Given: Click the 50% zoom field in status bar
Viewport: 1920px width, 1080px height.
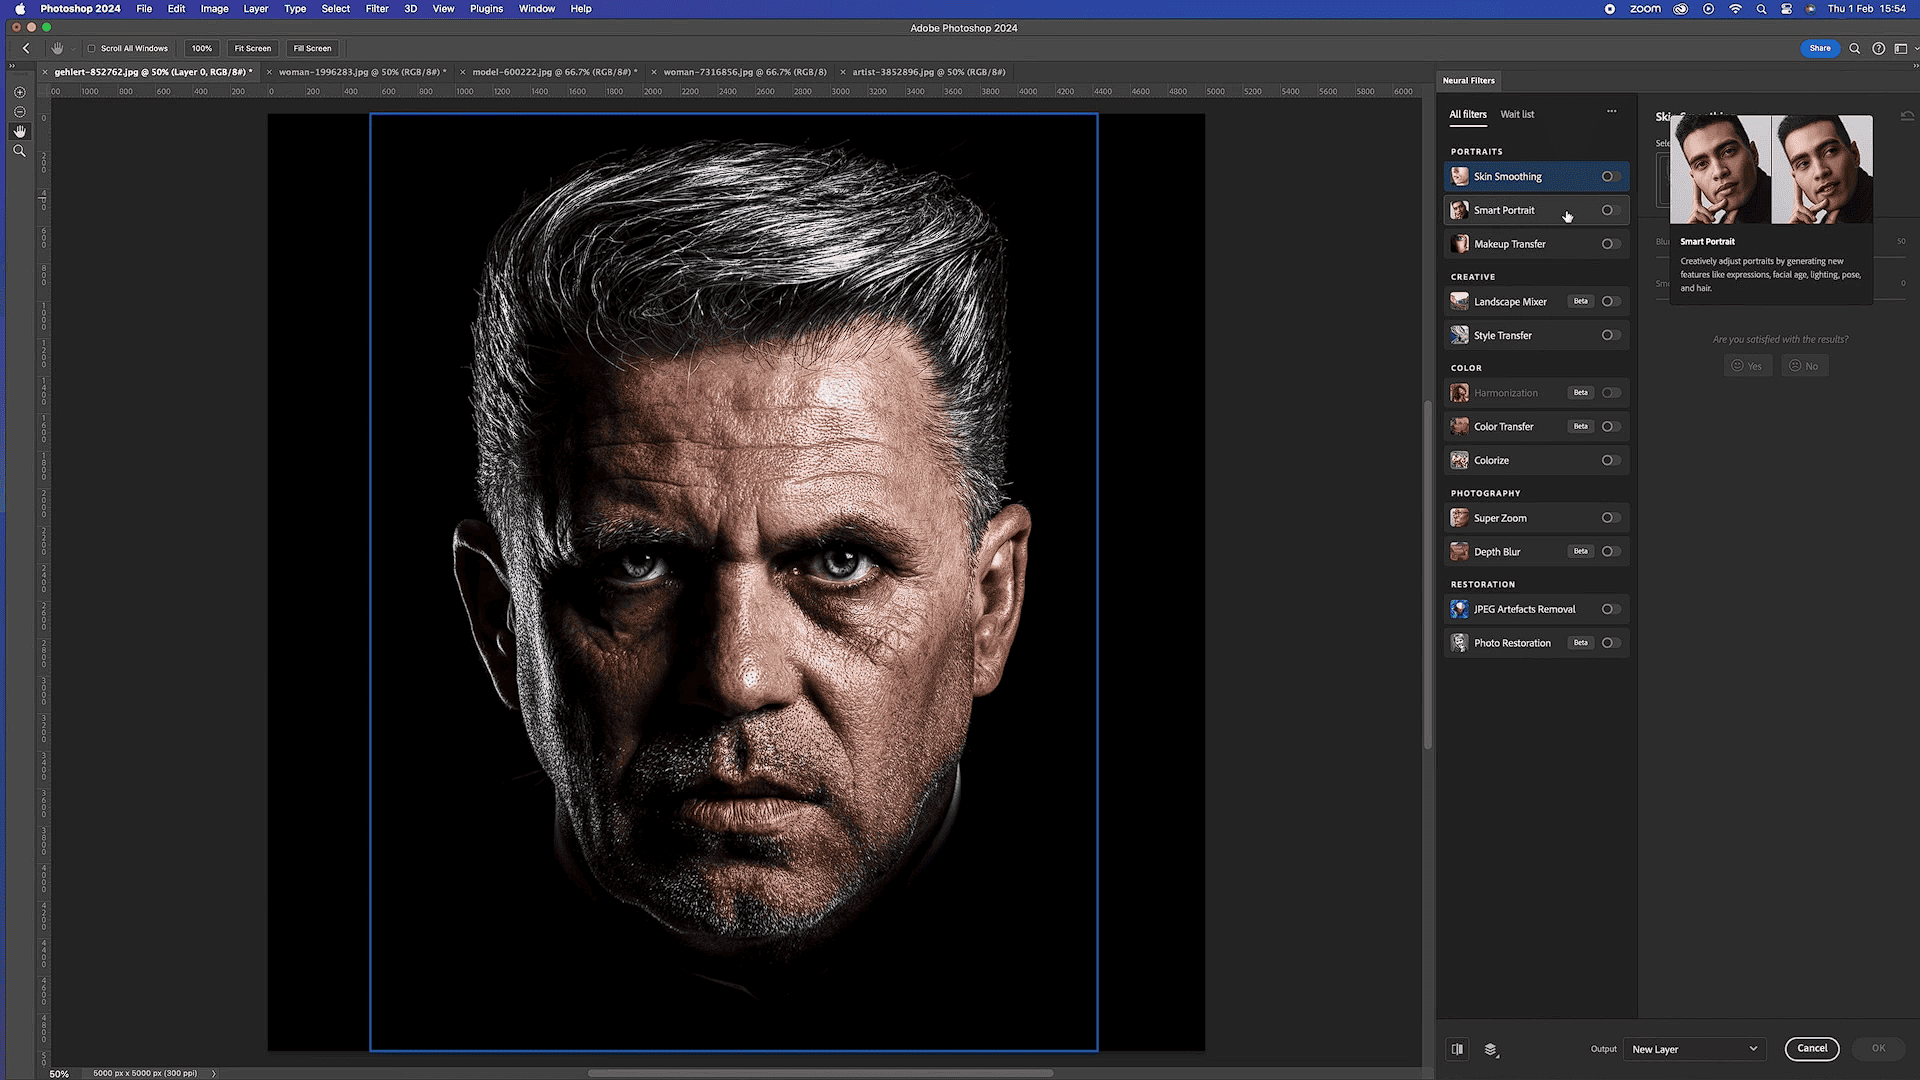Looking at the screenshot, I should [x=59, y=1074].
